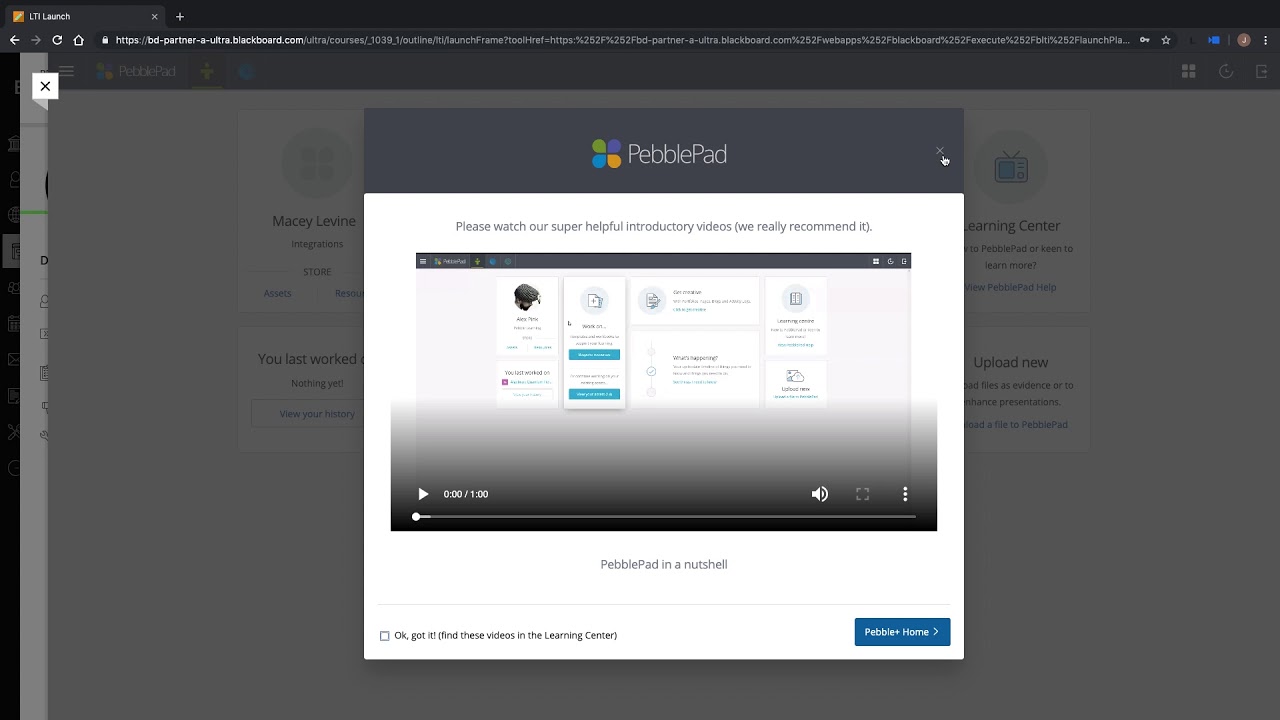Click the ATLAS globe icon in header
1280x720 pixels.
246,71
